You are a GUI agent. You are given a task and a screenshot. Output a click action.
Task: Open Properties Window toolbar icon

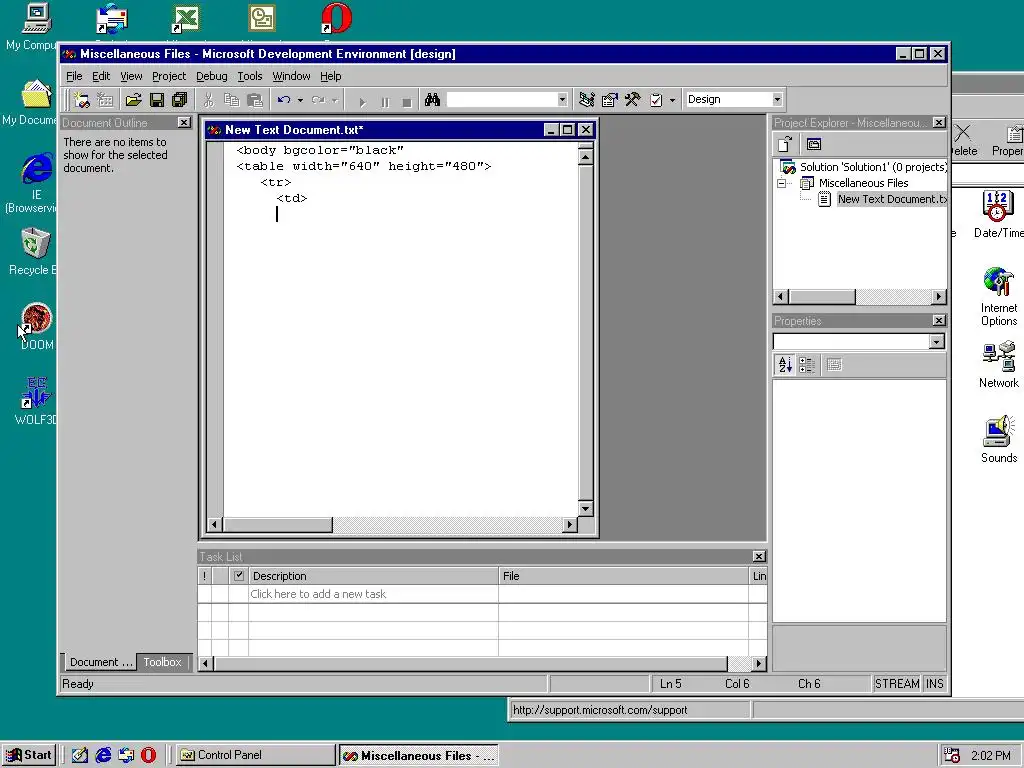click(x=609, y=100)
